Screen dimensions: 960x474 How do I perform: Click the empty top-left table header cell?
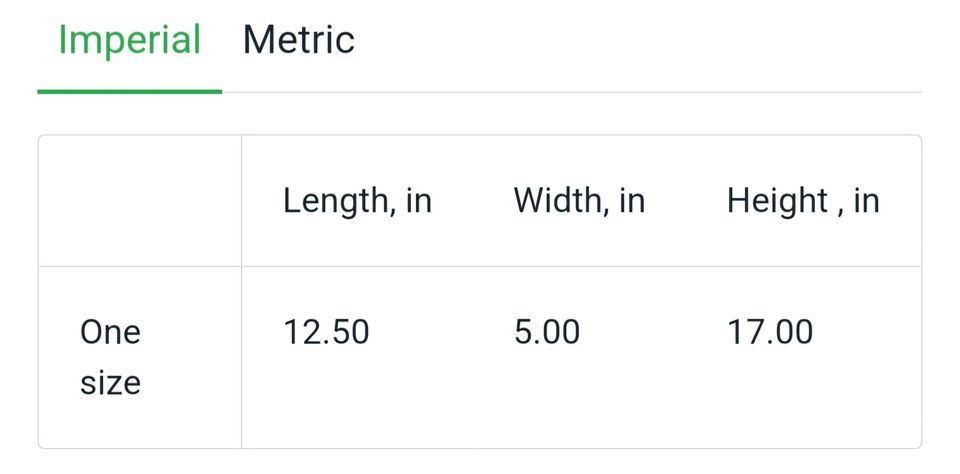(140, 201)
